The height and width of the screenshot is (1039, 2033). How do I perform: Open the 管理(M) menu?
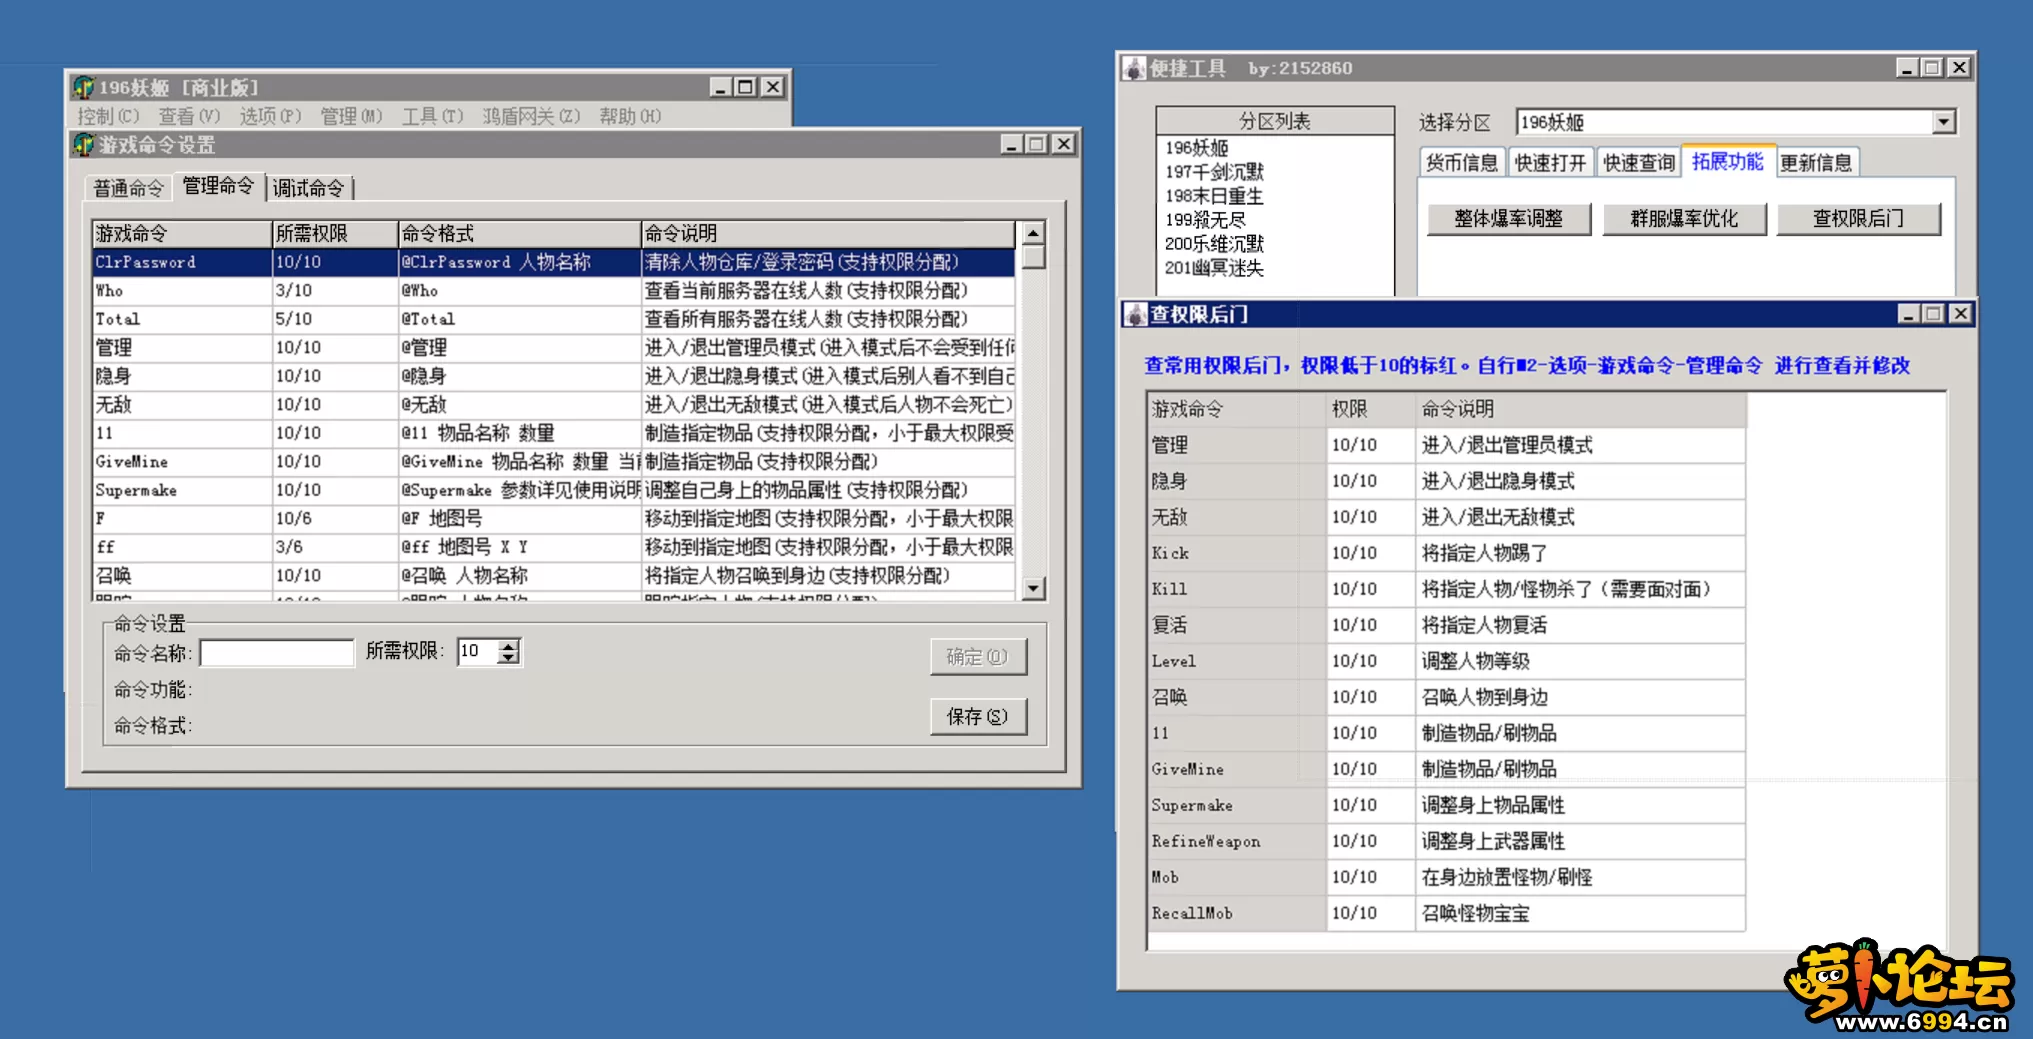click(351, 116)
